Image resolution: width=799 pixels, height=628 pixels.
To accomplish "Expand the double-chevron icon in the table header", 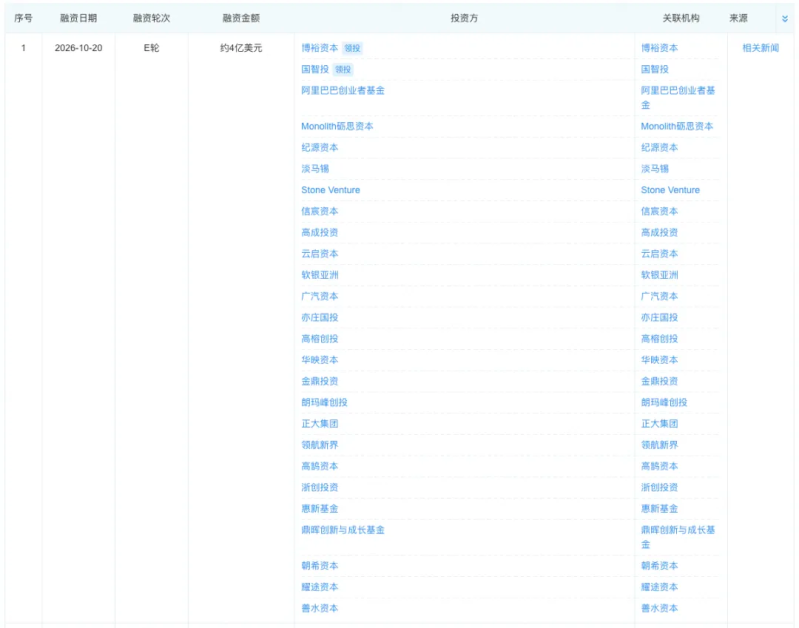I will pos(785,18).
